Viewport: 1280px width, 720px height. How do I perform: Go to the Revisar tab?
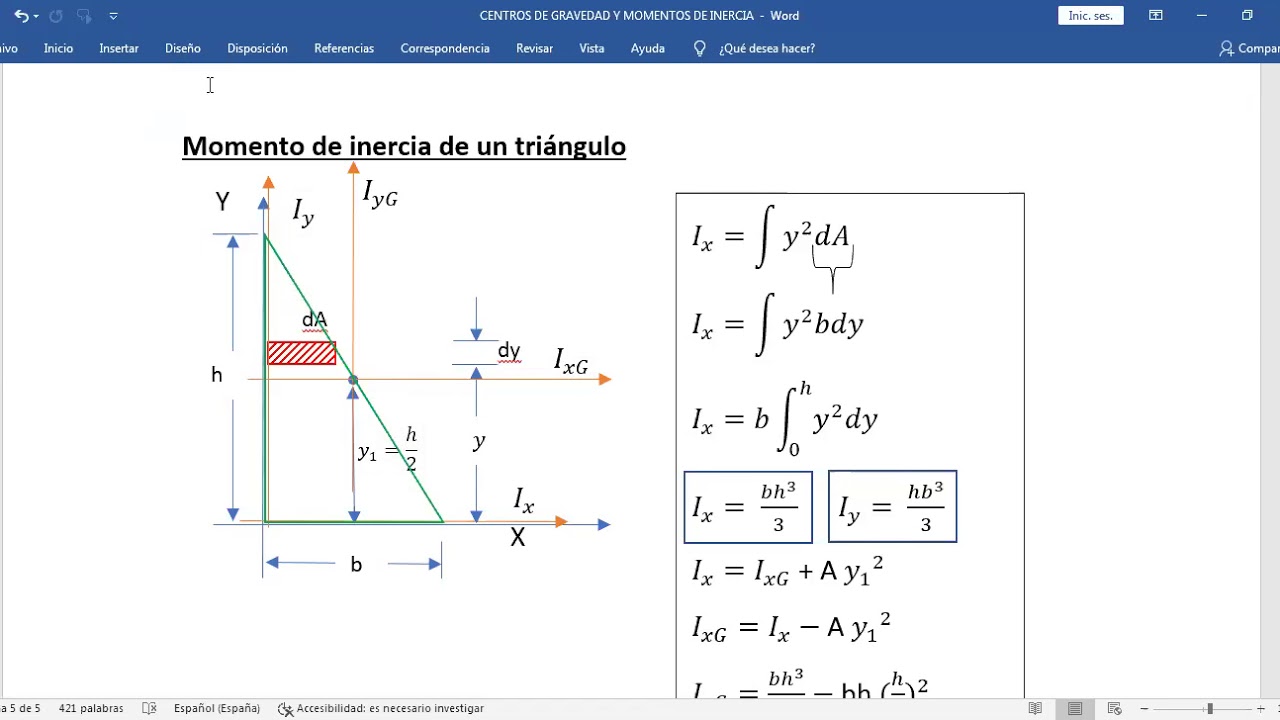pyautogui.click(x=534, y=48)
